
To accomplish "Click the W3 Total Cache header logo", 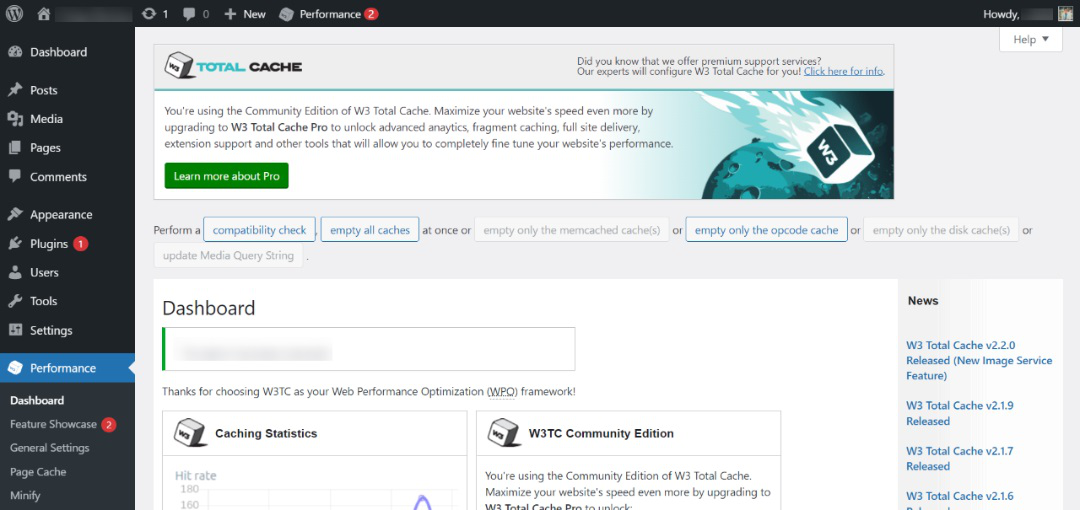I will (233, 67).
